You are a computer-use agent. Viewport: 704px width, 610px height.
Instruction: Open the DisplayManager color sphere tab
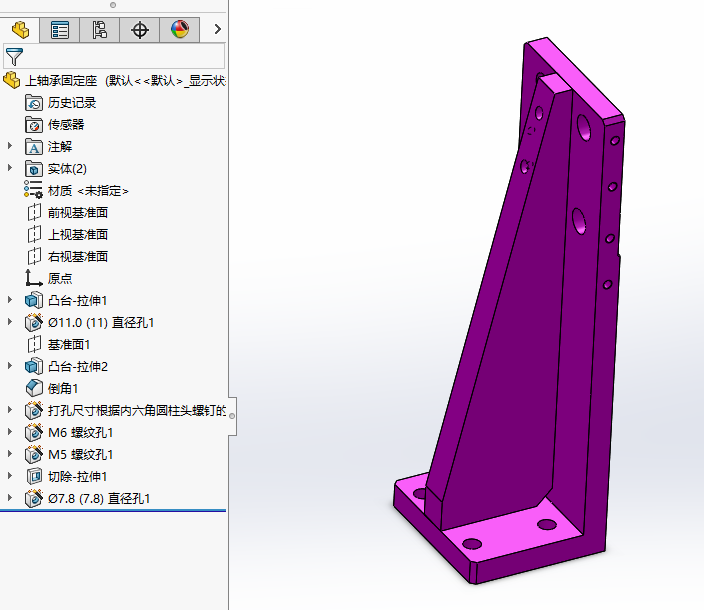[x=180, y=30]
